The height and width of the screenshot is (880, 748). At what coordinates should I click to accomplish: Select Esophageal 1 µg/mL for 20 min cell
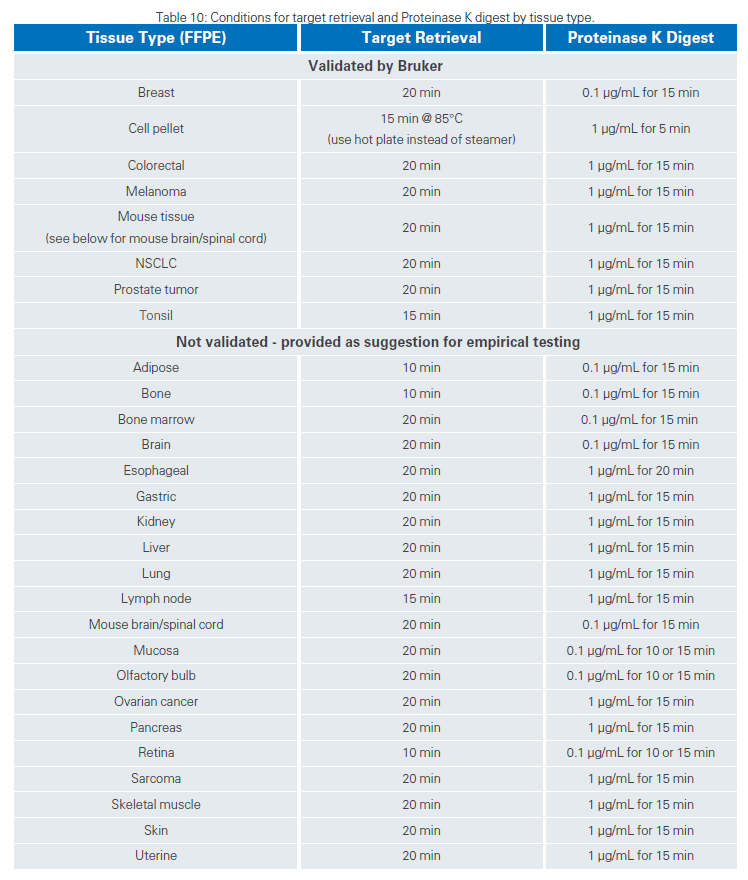tap(641, 471)
